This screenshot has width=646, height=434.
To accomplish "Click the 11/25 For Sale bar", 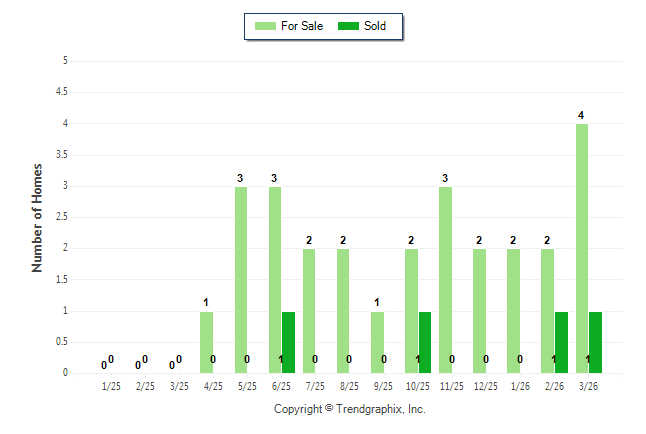I will (445, 280).
